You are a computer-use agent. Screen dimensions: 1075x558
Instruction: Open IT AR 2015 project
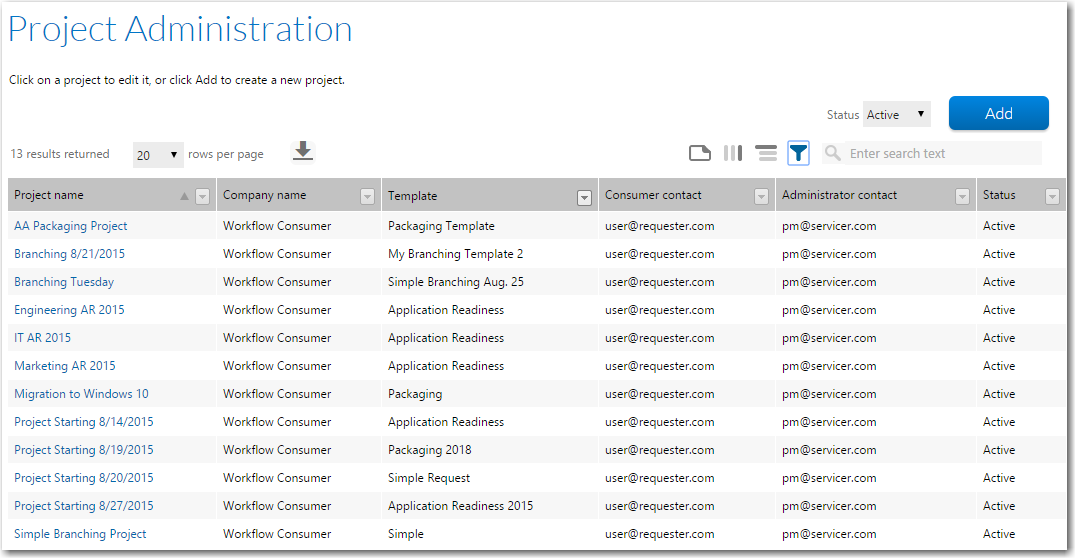[x=43, y=338]
